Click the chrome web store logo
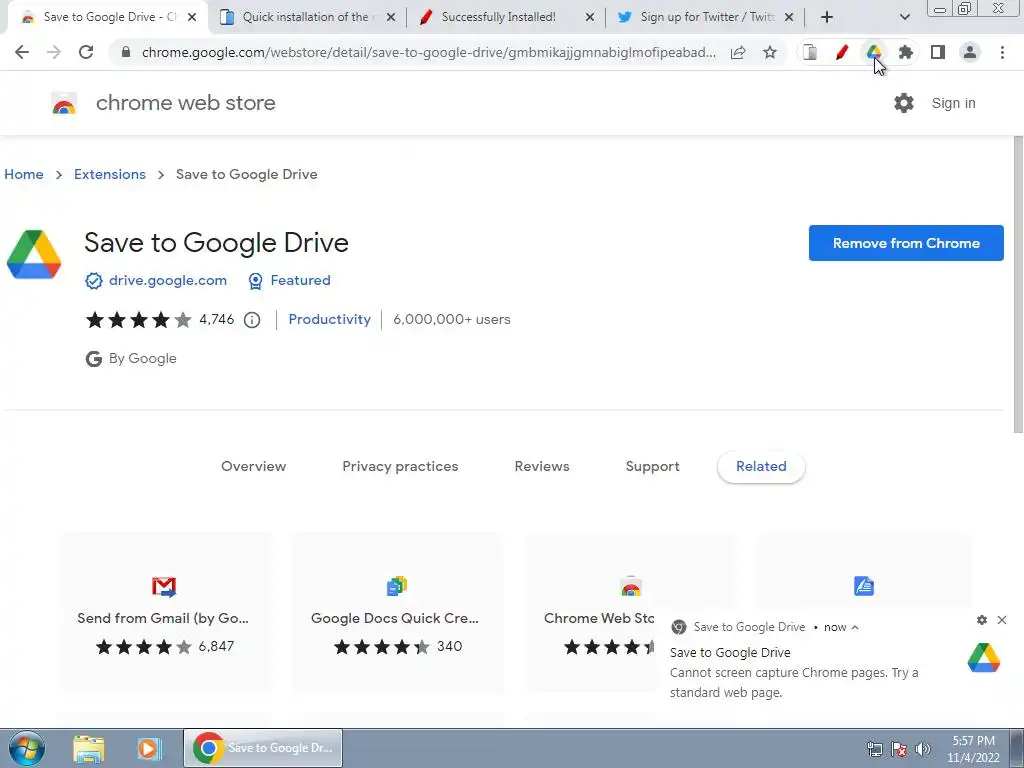1024x768 pixels. (x=64, y=103)
